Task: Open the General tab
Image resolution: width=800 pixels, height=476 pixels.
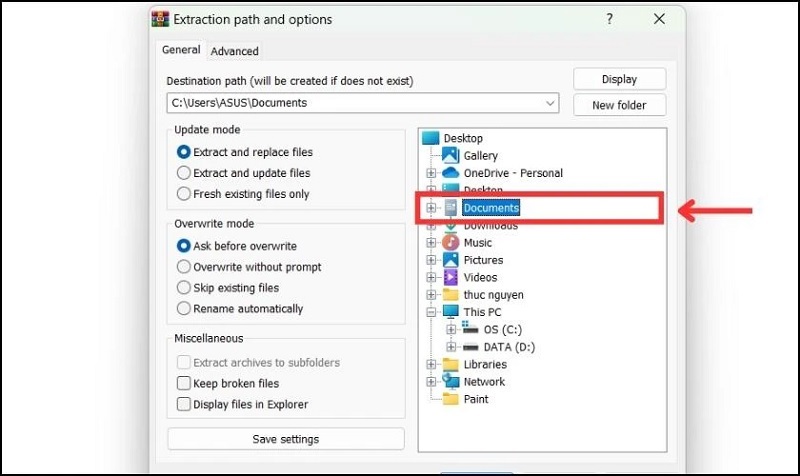Action: click(x=181, y=50)
